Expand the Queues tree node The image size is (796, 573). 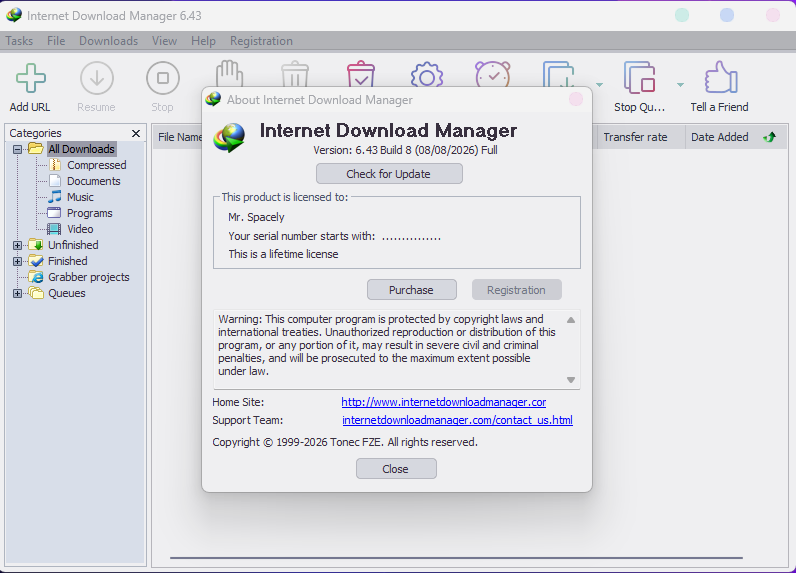[x=17, y=293]
